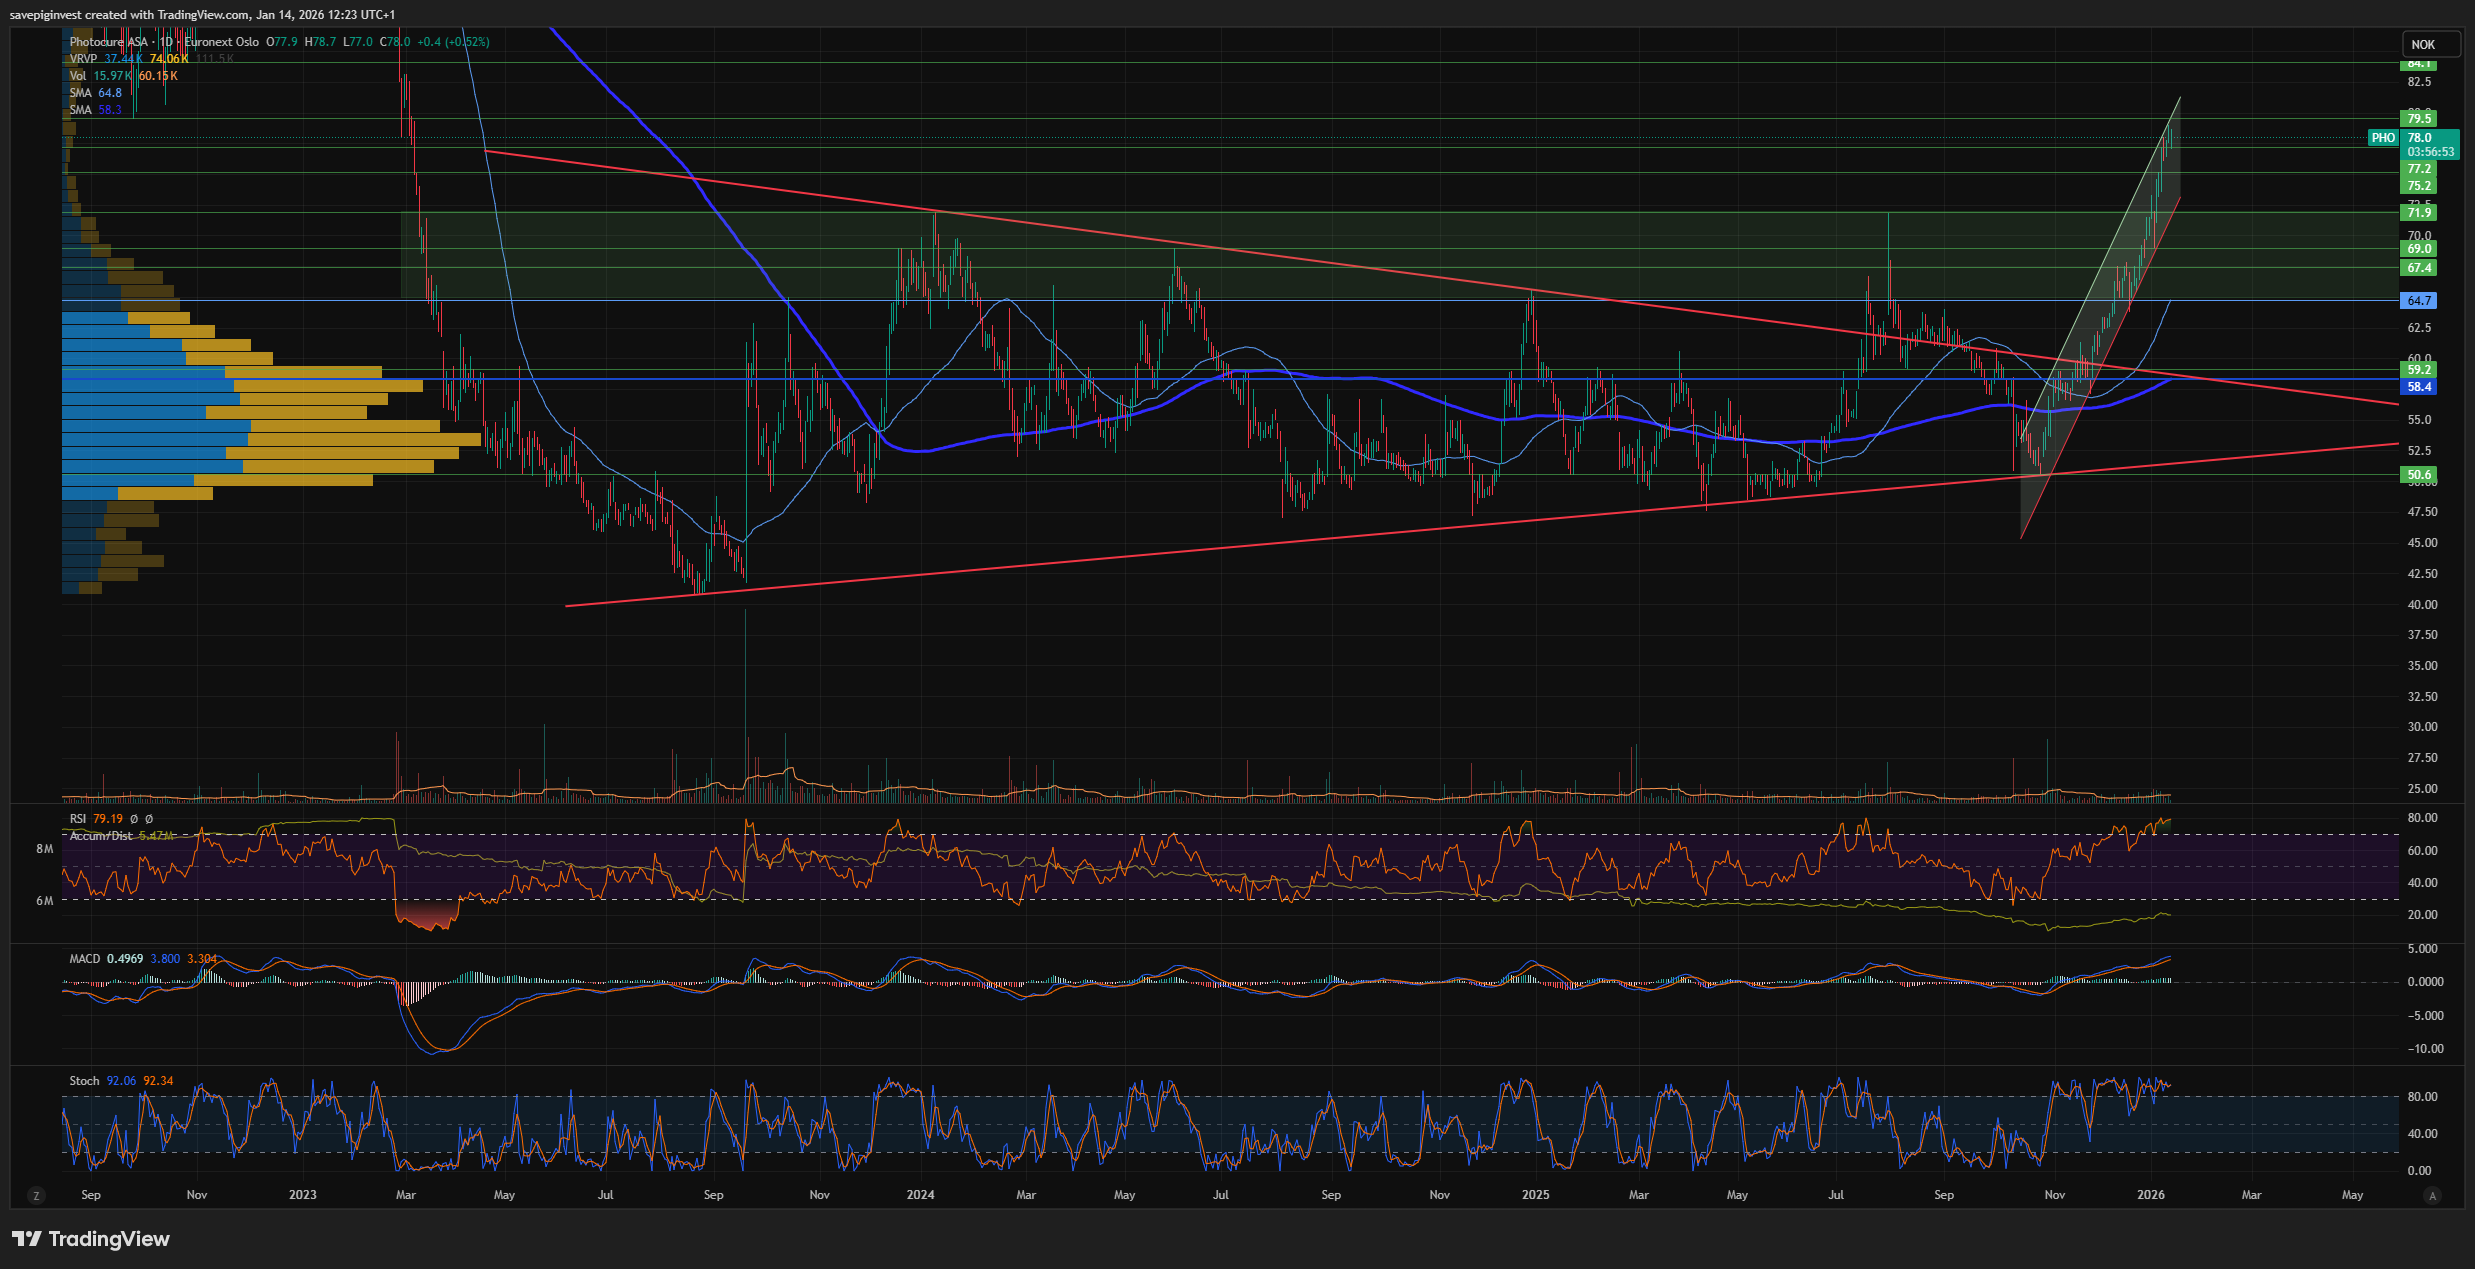
Task: Click the blue 64.7 price label
Action: tap(2418, 301)
